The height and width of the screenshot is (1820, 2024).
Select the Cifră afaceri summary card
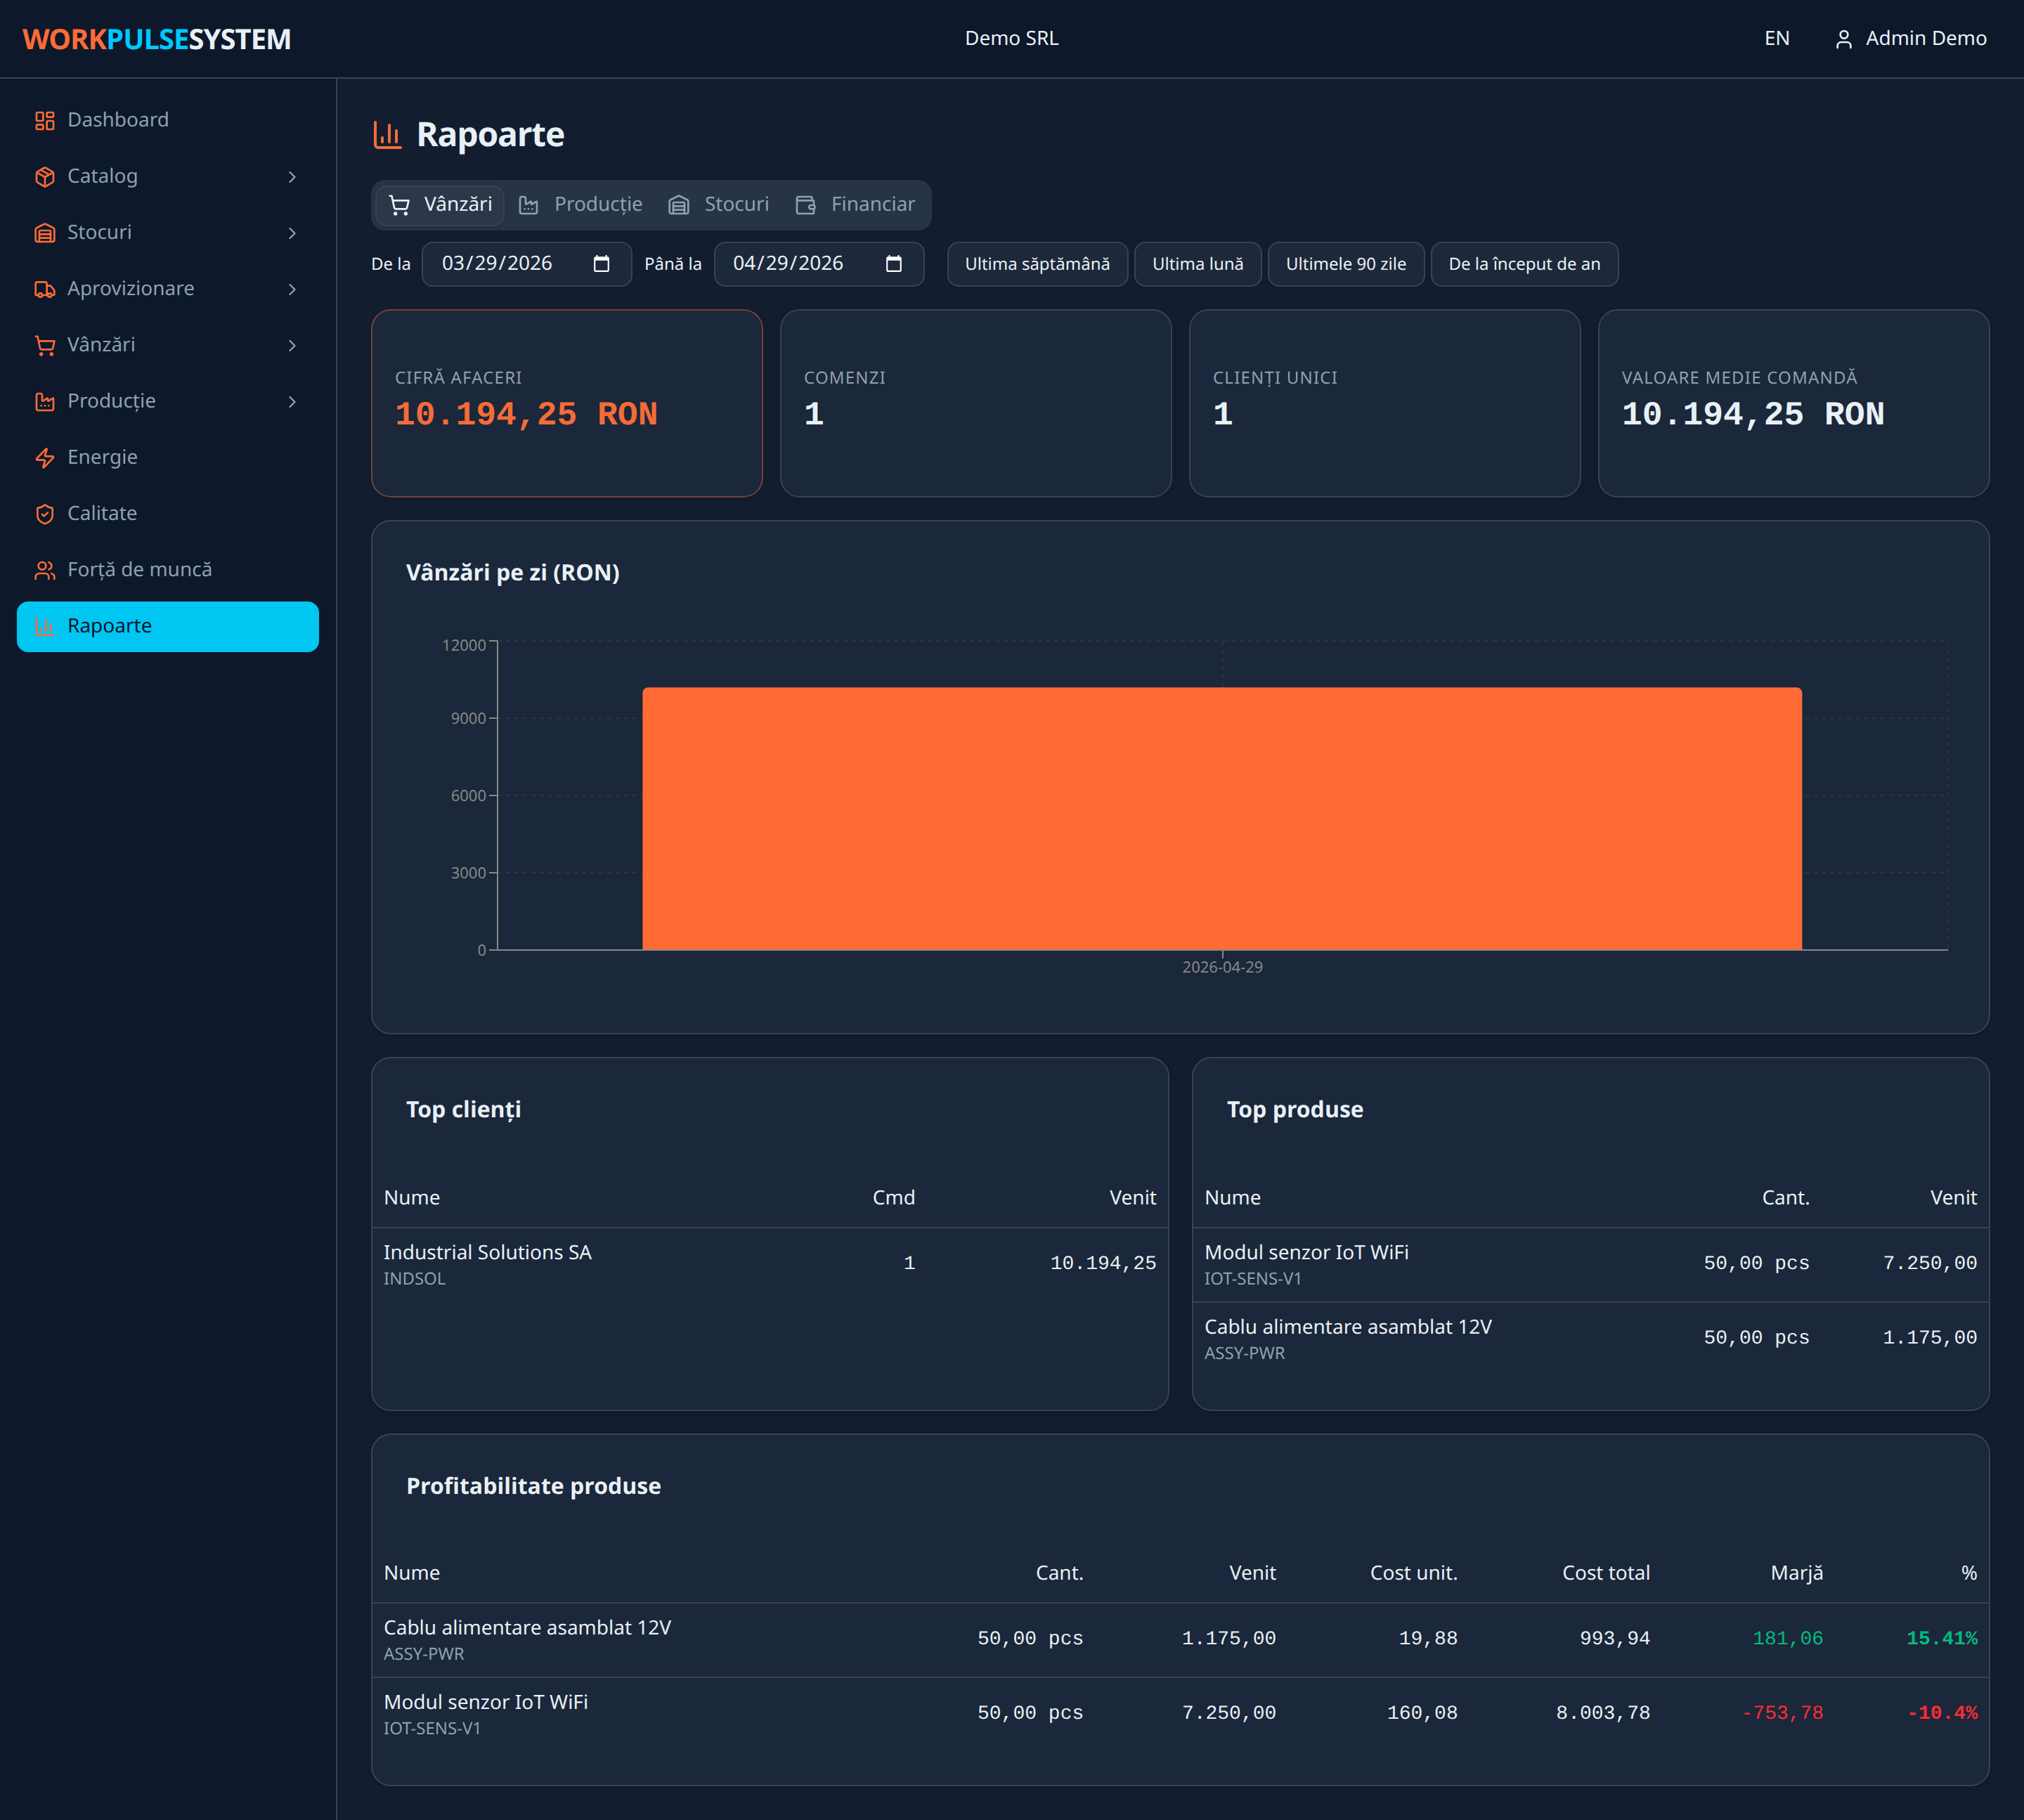click(x=567, y=403)
